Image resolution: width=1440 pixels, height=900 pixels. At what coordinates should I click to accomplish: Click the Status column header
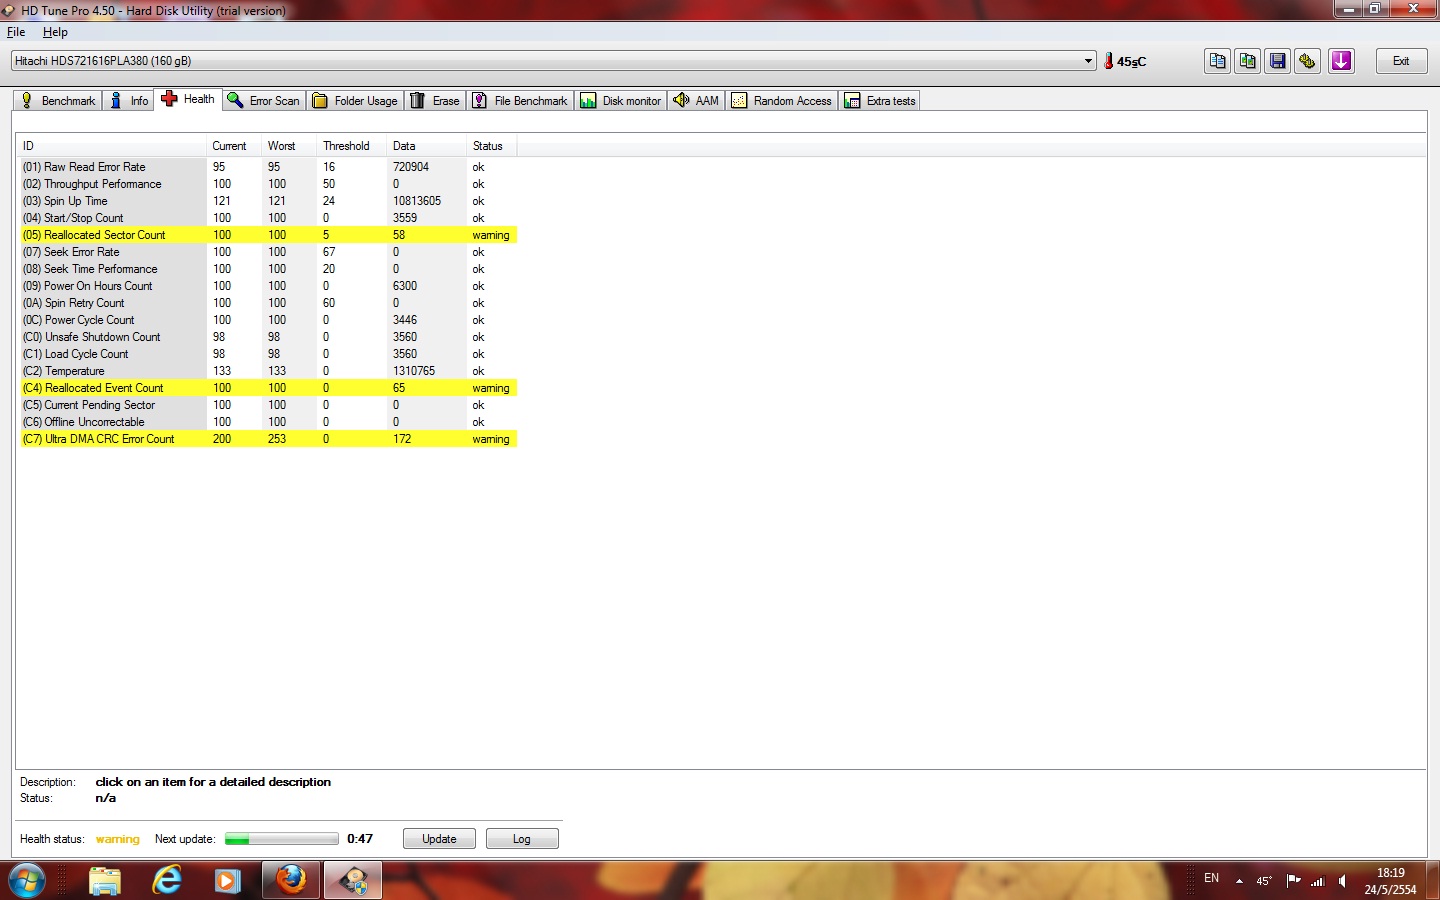pyautogui.click(x=492, y=146)
